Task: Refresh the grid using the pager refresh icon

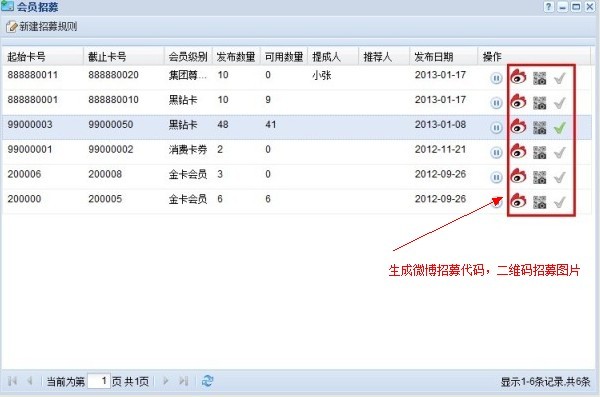Action: [207, 381]
